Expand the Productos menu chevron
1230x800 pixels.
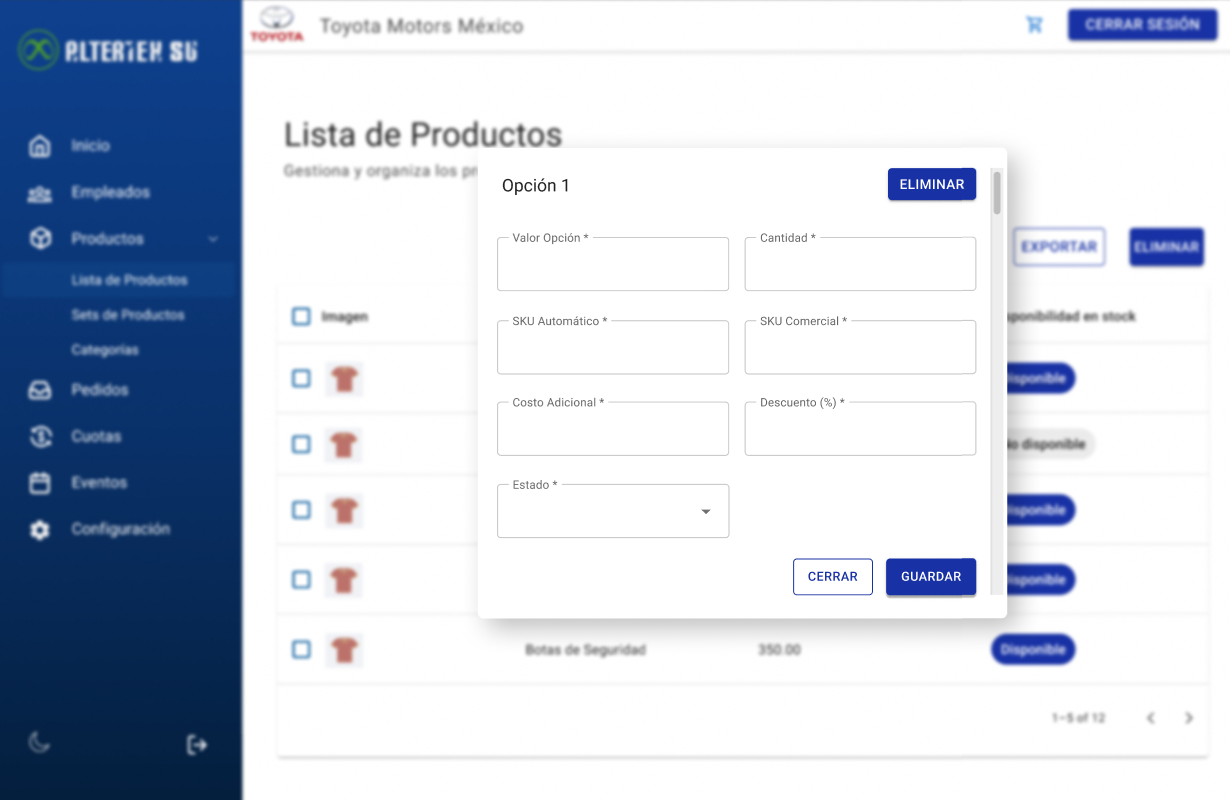coord(212,239)
